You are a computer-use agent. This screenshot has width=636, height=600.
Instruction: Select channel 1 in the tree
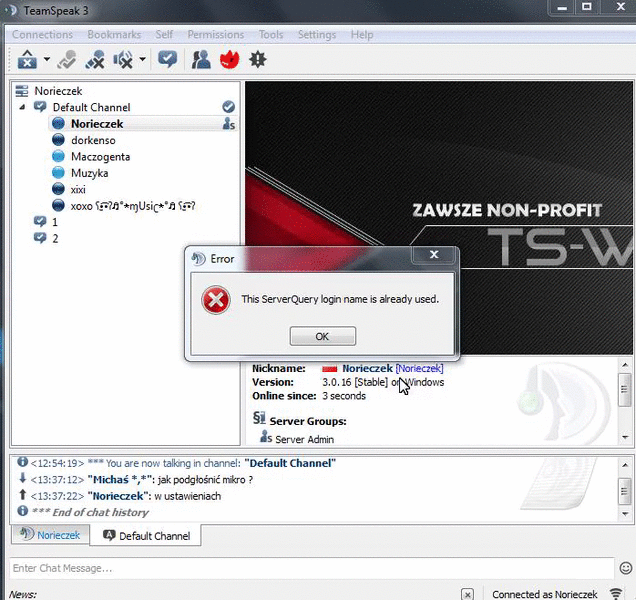coord(55,222)
